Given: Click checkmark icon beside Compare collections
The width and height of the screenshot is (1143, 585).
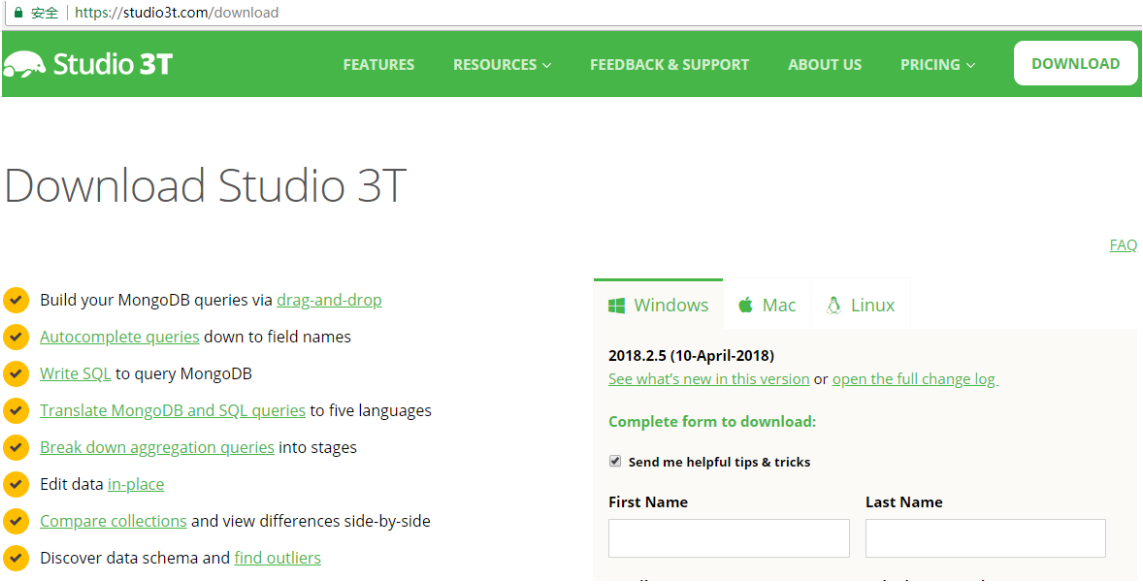Looking at the screenshot, I should coord(16,521).
